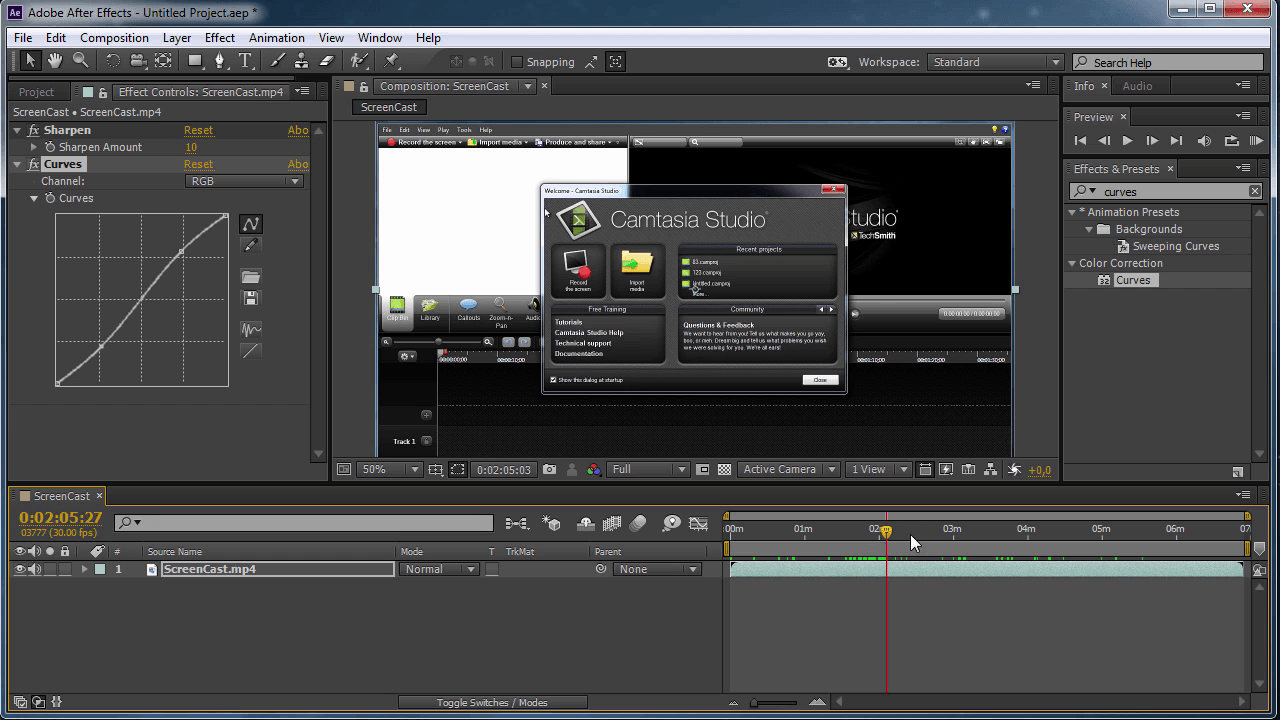Mute audio of ScreenCast.mp4 layer

[35, 569]
